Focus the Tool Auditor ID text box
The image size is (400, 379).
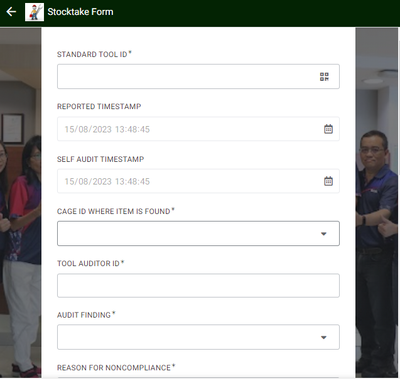(198, 286)
